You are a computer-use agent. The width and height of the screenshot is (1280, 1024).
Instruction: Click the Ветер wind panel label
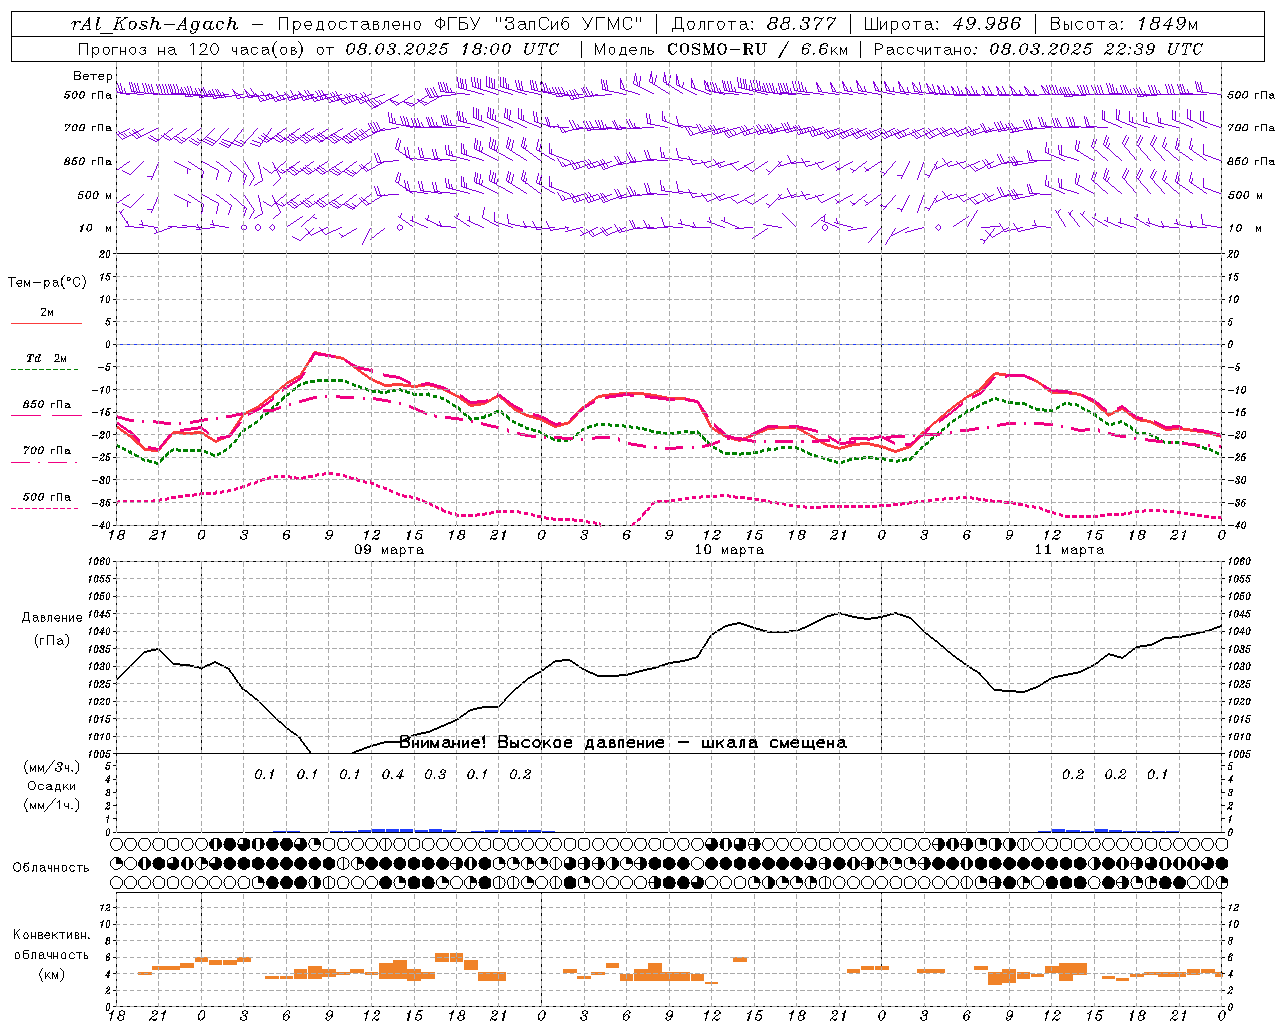92,76
